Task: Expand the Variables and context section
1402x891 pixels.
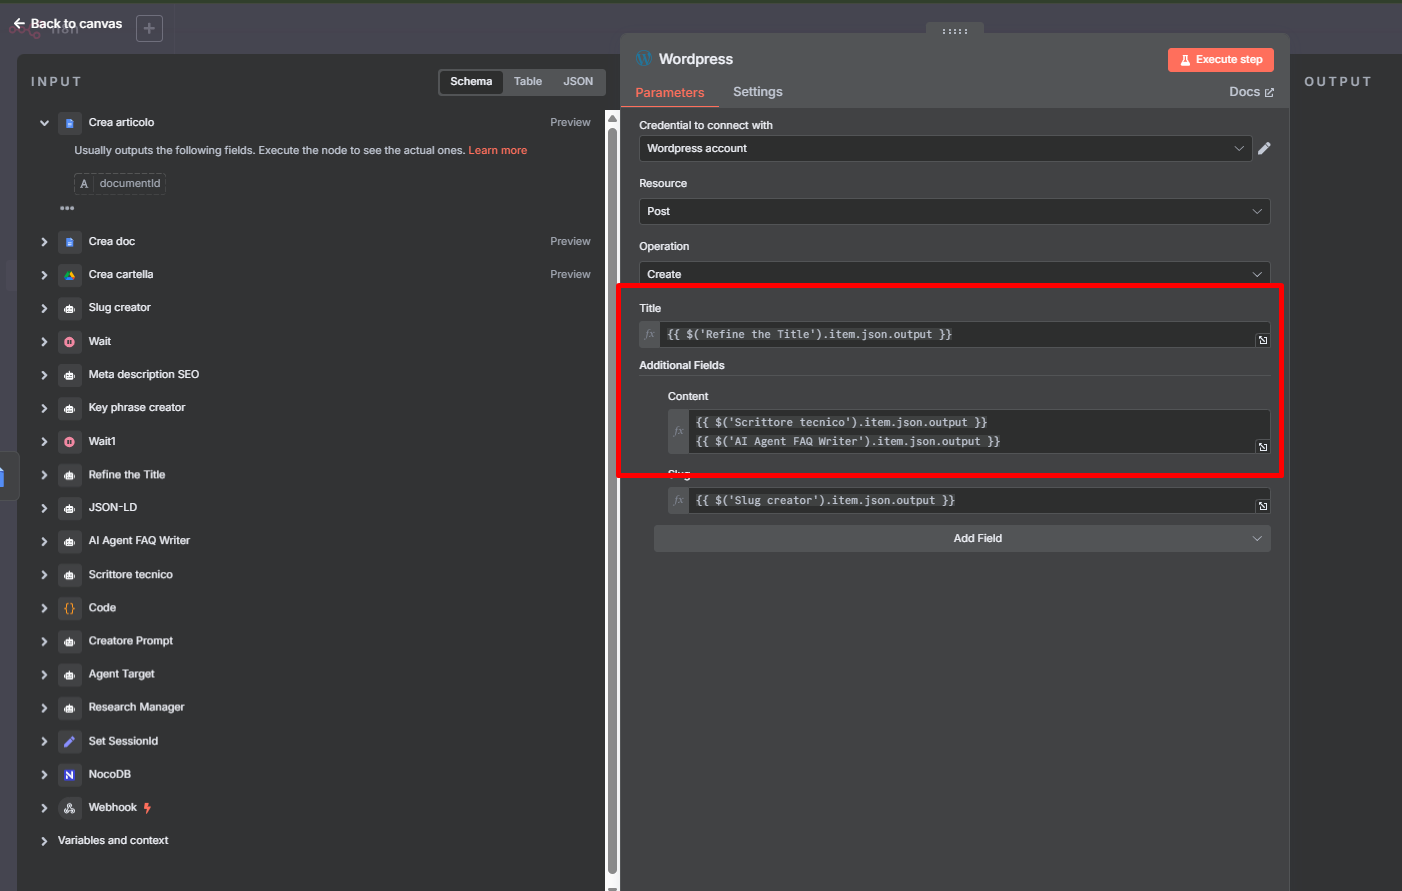Action: click(x=44, y=841)
